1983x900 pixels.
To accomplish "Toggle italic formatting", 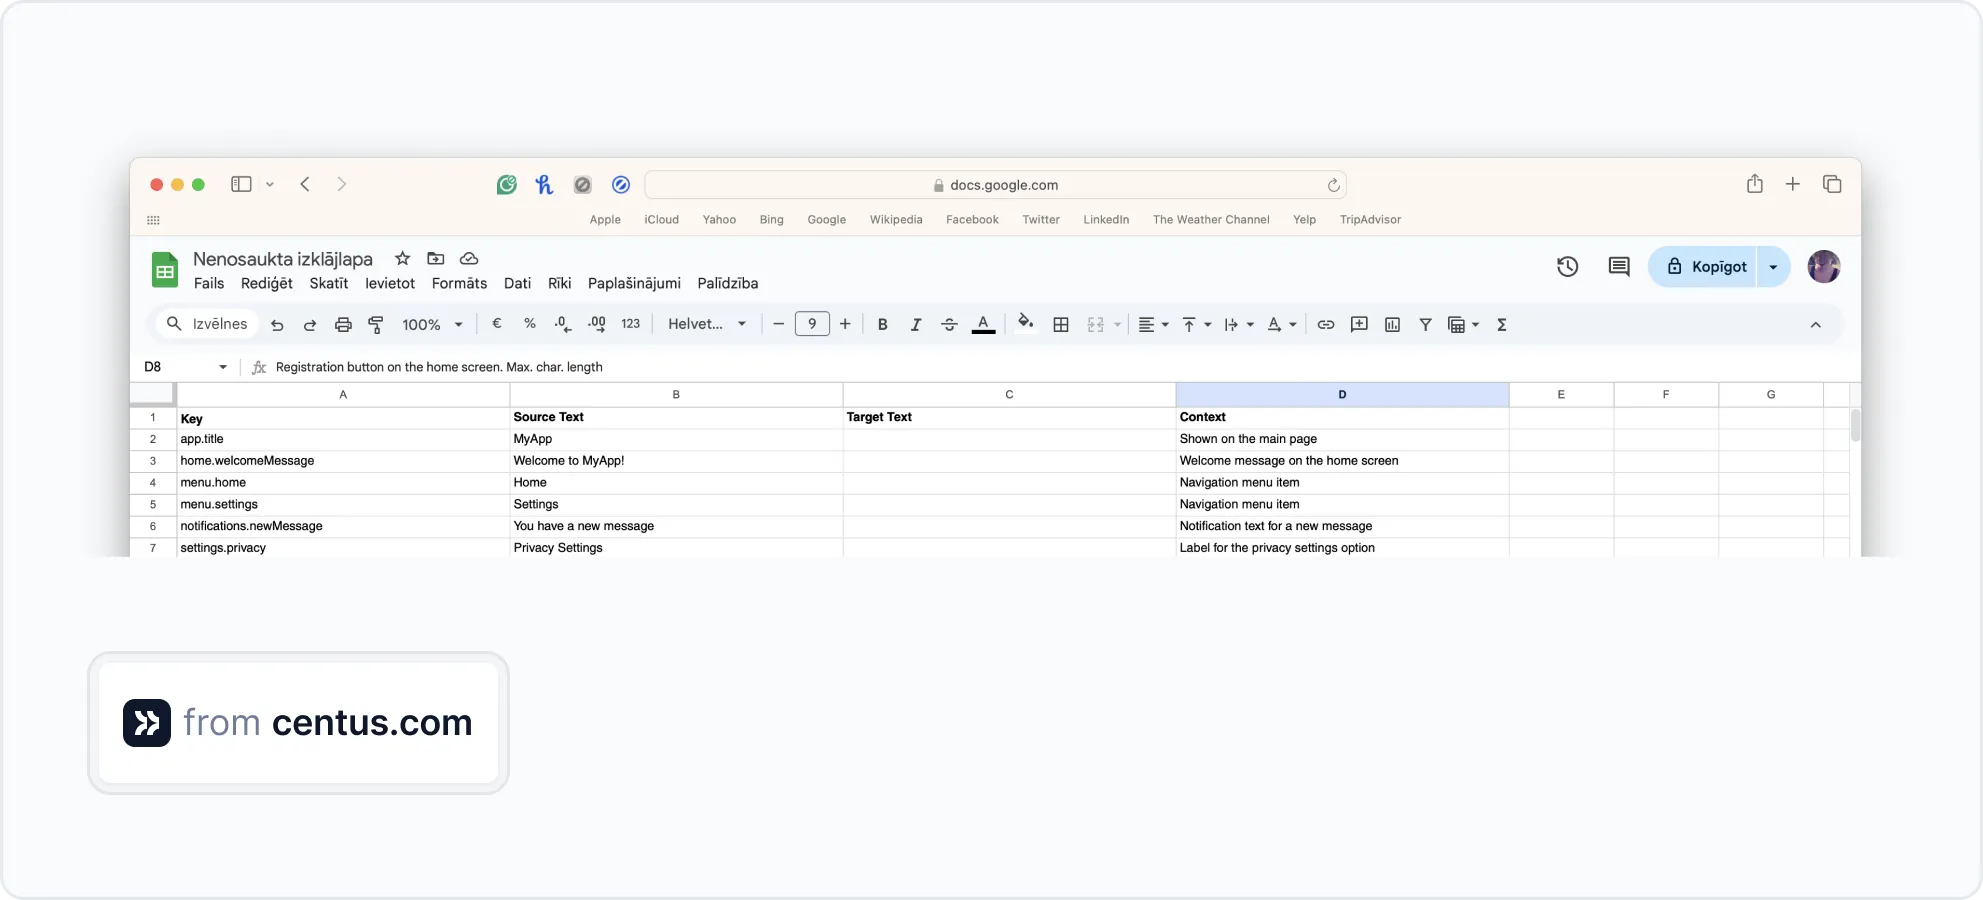I will point(915,324).
